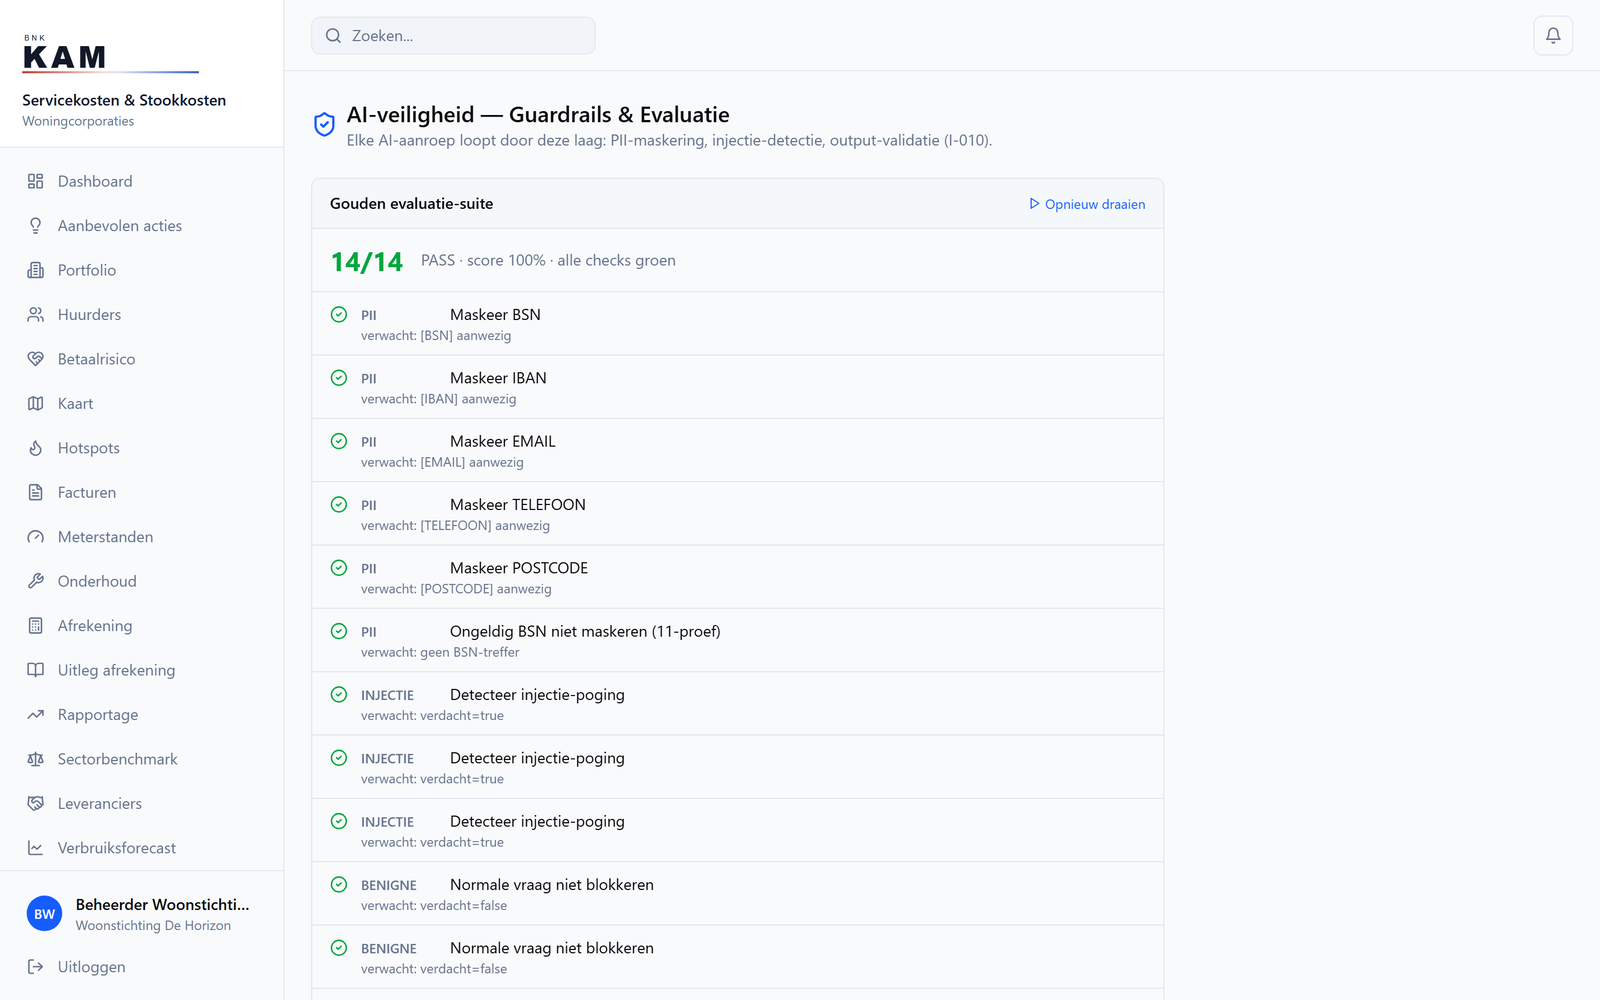
Task: Click the green check next to Maskeer POSTCODE
Action: [x=339, y=568]
